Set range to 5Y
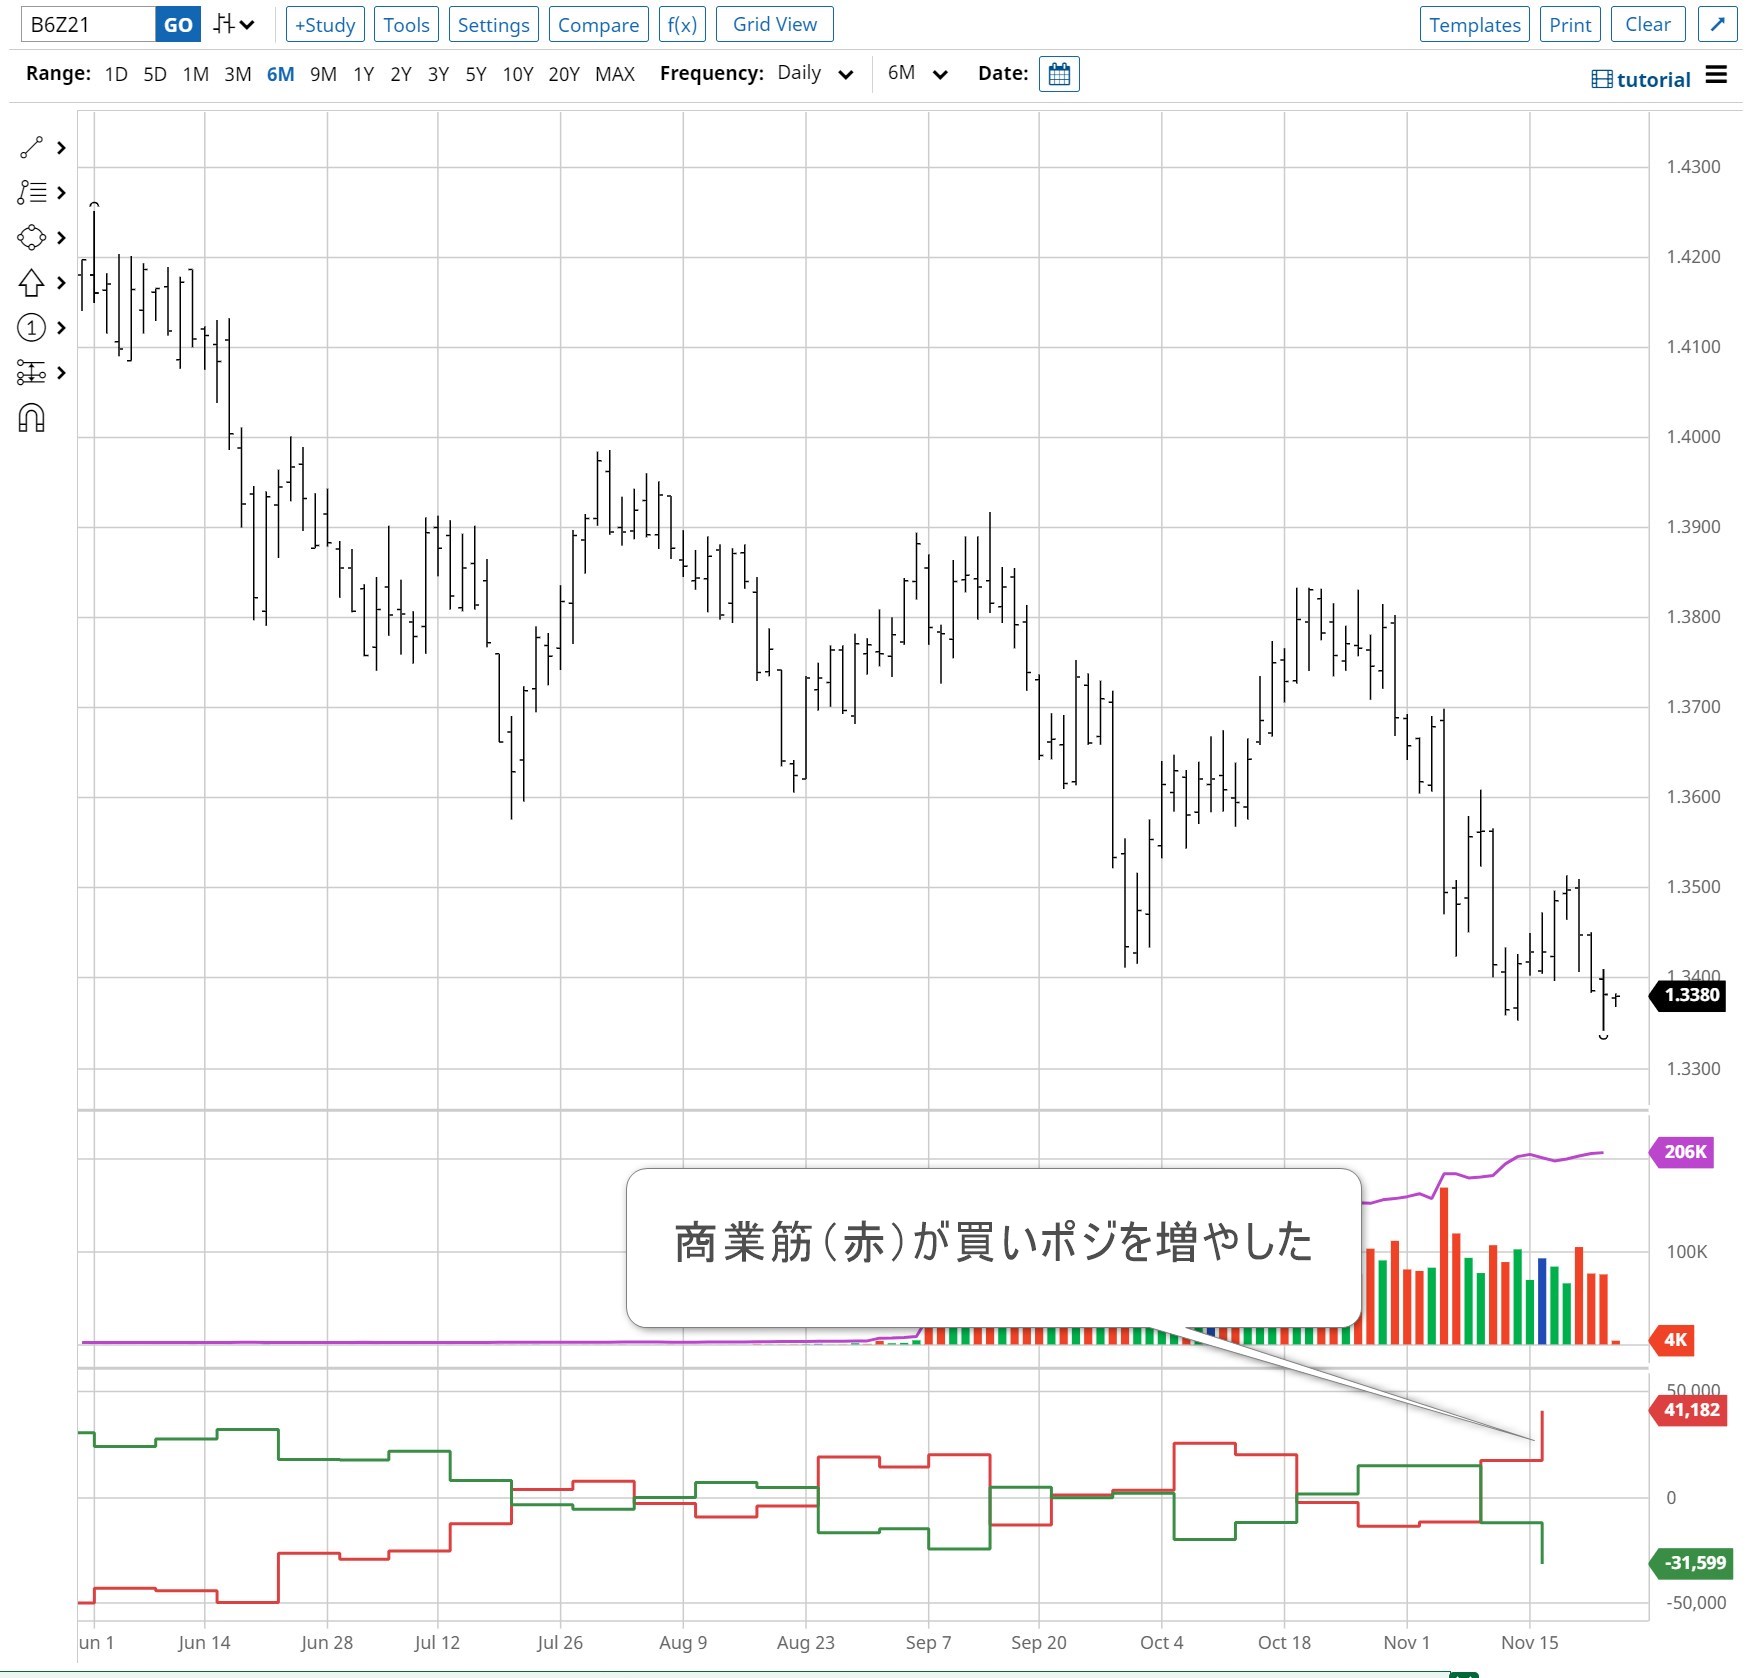The width and height of the screenshot is (1751, 1678). click(x=476, y=74)
